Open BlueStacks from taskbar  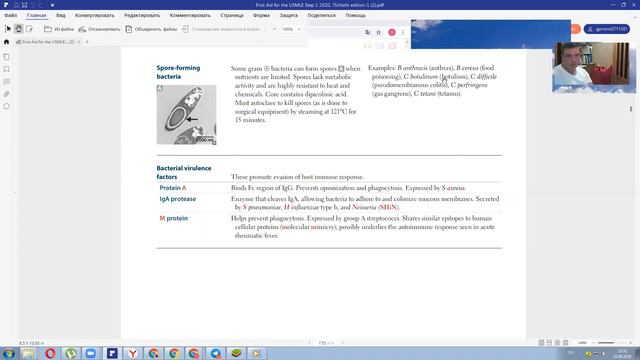click(x=236, y=353)
